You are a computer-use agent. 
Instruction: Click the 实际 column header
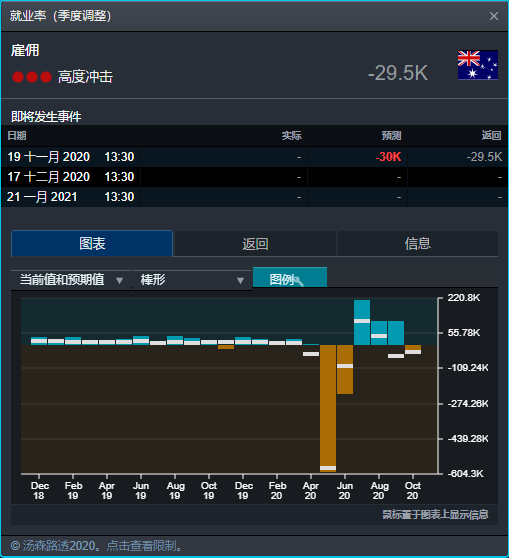point(292,136)
